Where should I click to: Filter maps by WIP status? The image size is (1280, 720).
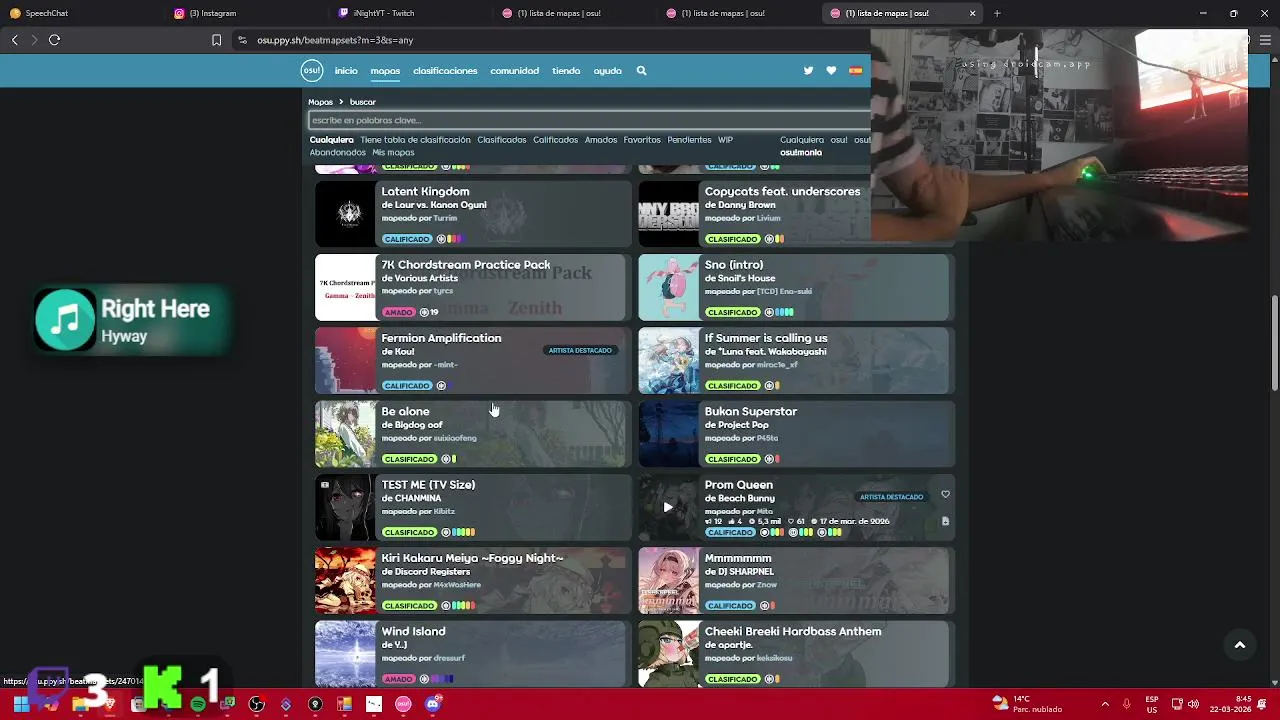click(725, 140)
